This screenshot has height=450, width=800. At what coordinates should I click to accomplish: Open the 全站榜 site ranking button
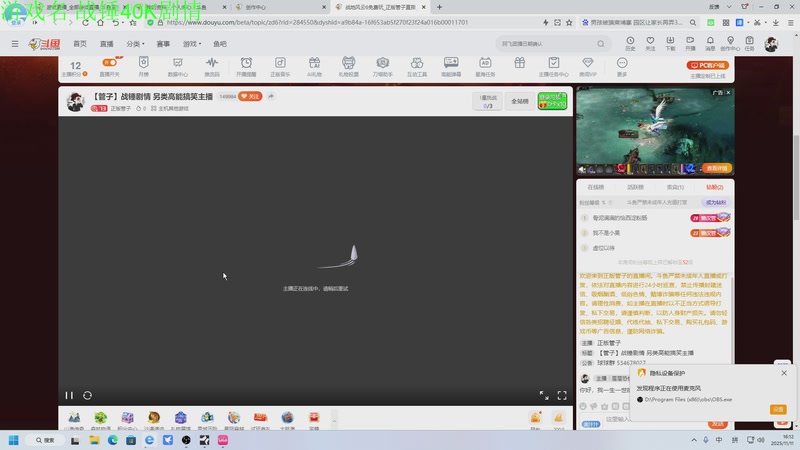click(x=520, y=101)
